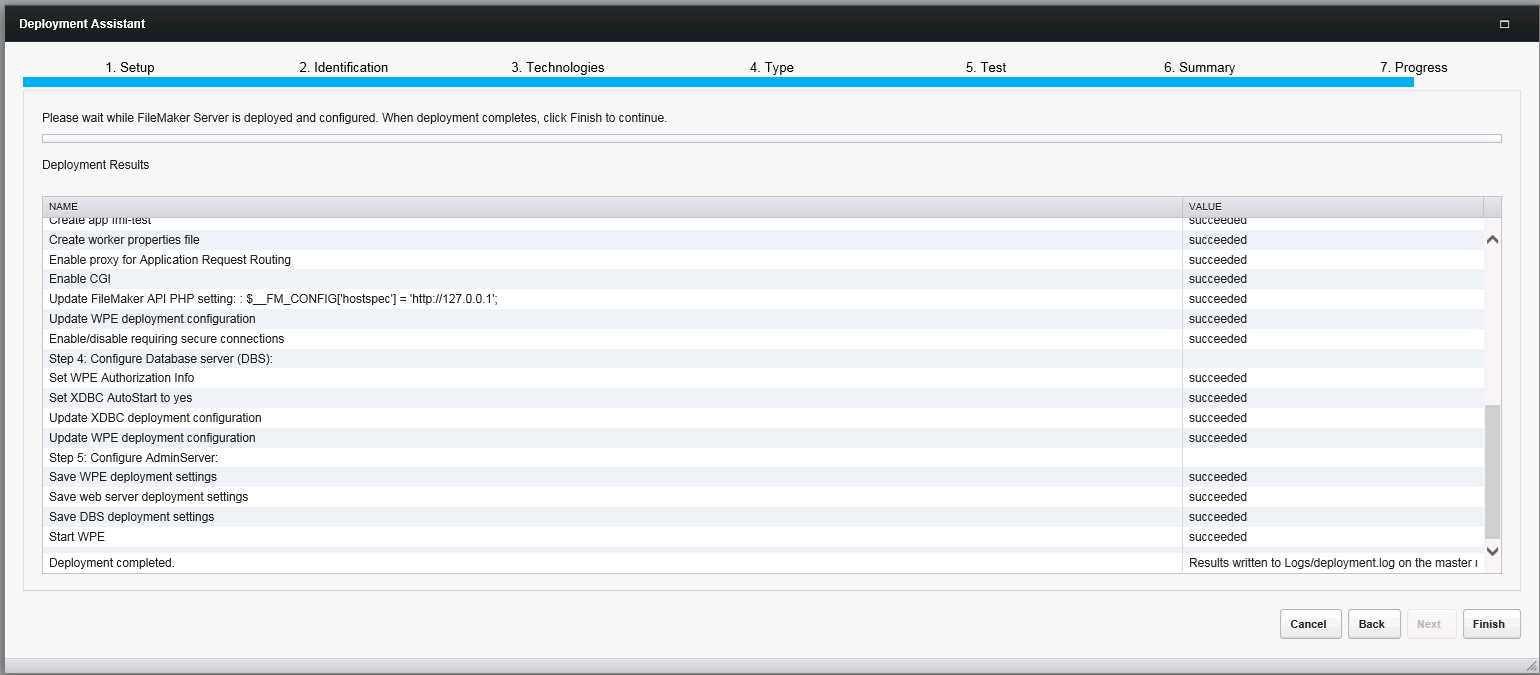Select 'Enable proxy for Application Request Routing' row

pyautogui.click(x=764, y=260)
